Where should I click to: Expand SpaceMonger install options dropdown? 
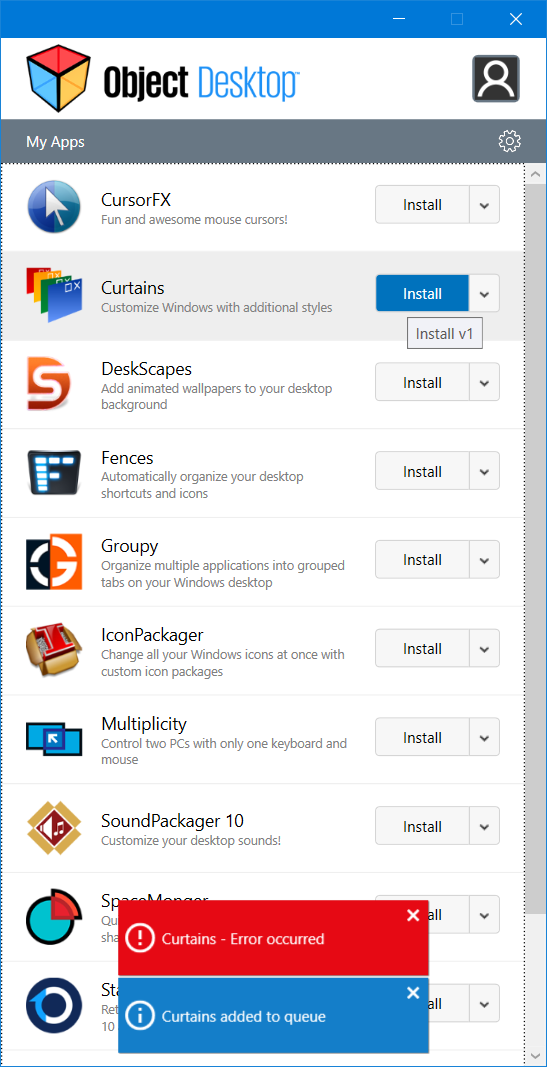[484, 915]
